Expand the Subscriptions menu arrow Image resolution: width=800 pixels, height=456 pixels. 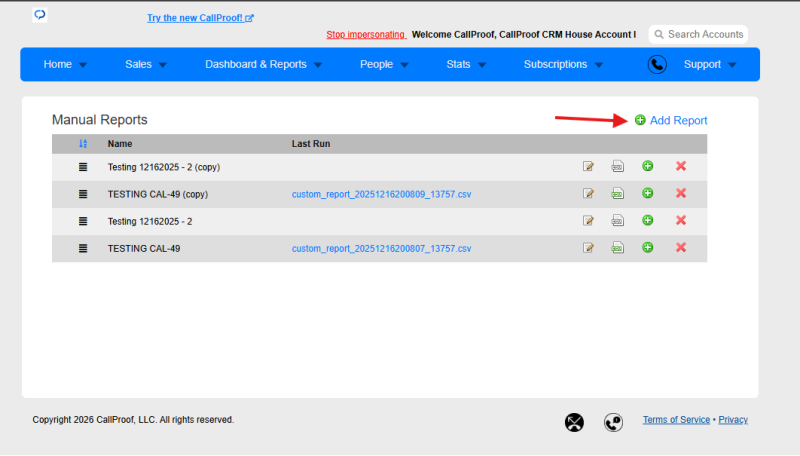click(x=599, y=65)
